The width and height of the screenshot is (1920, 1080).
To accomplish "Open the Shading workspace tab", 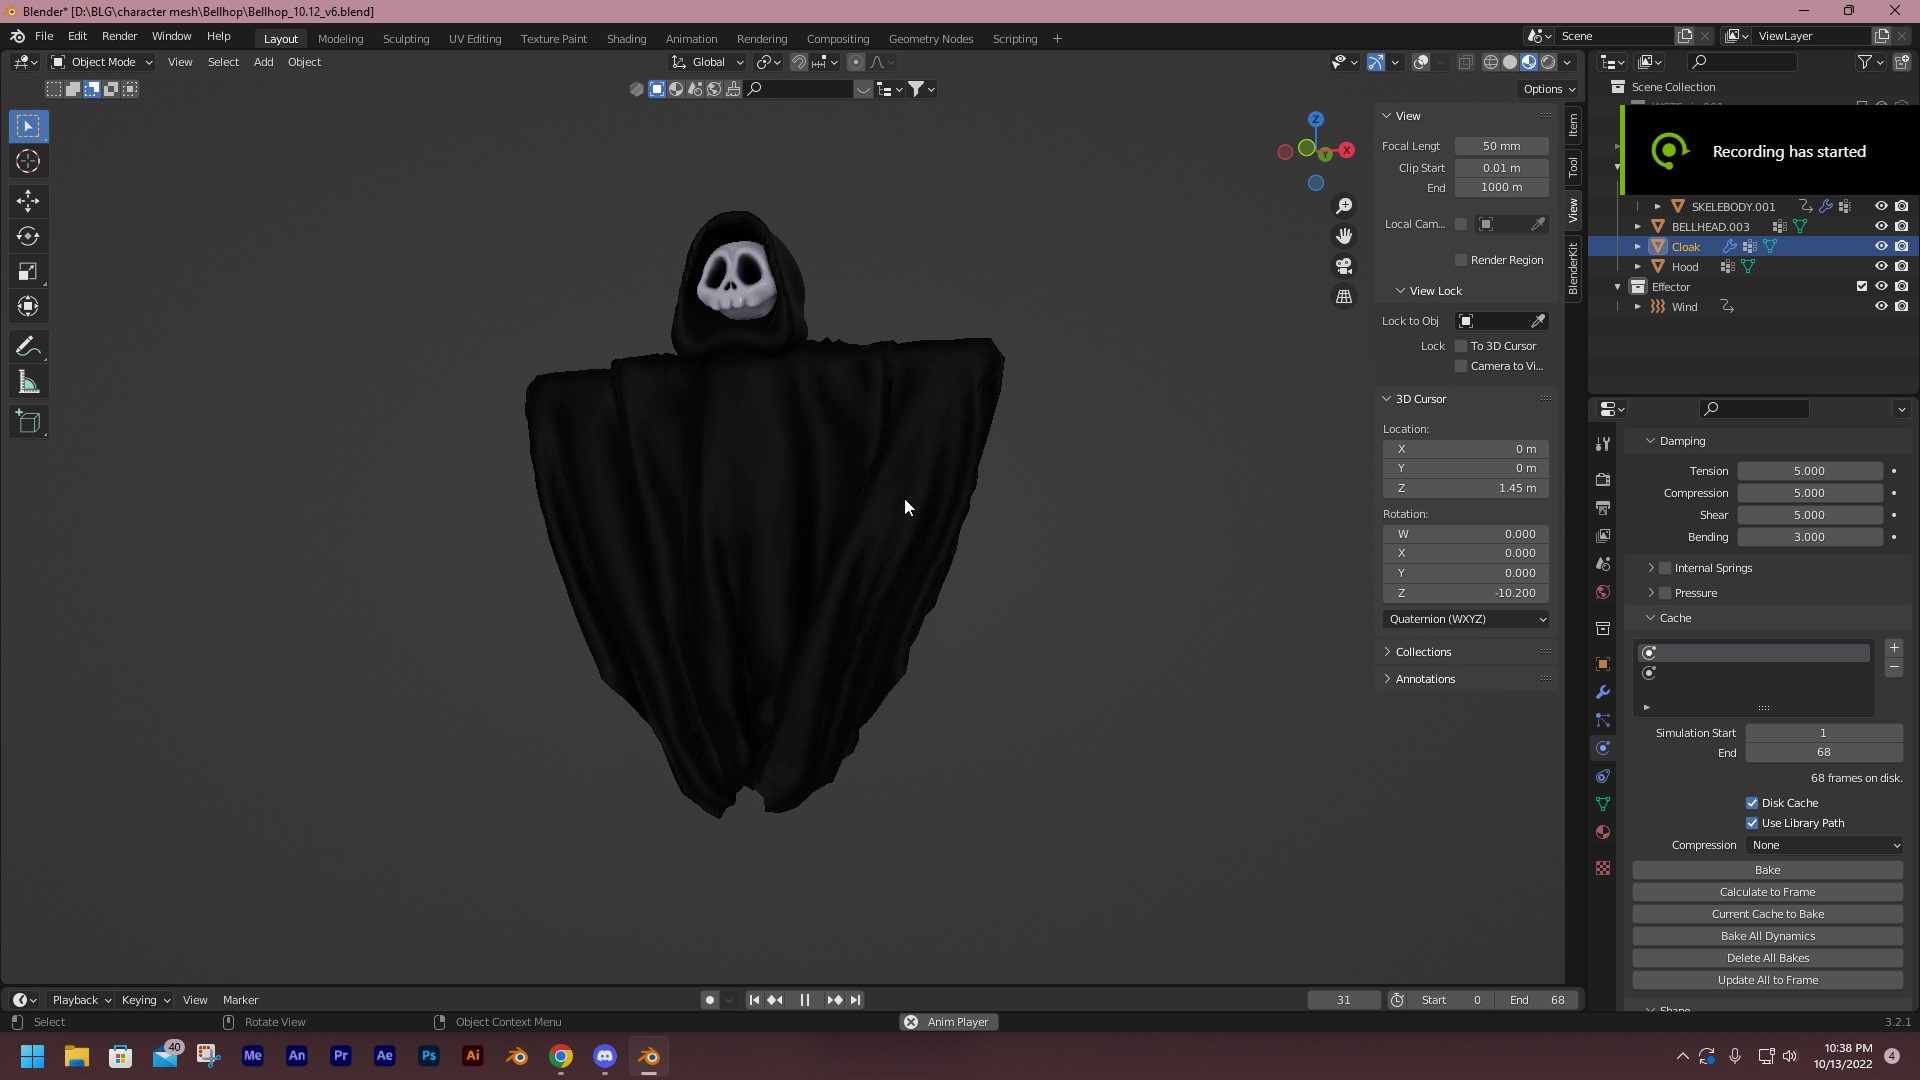I will [625, 37].
